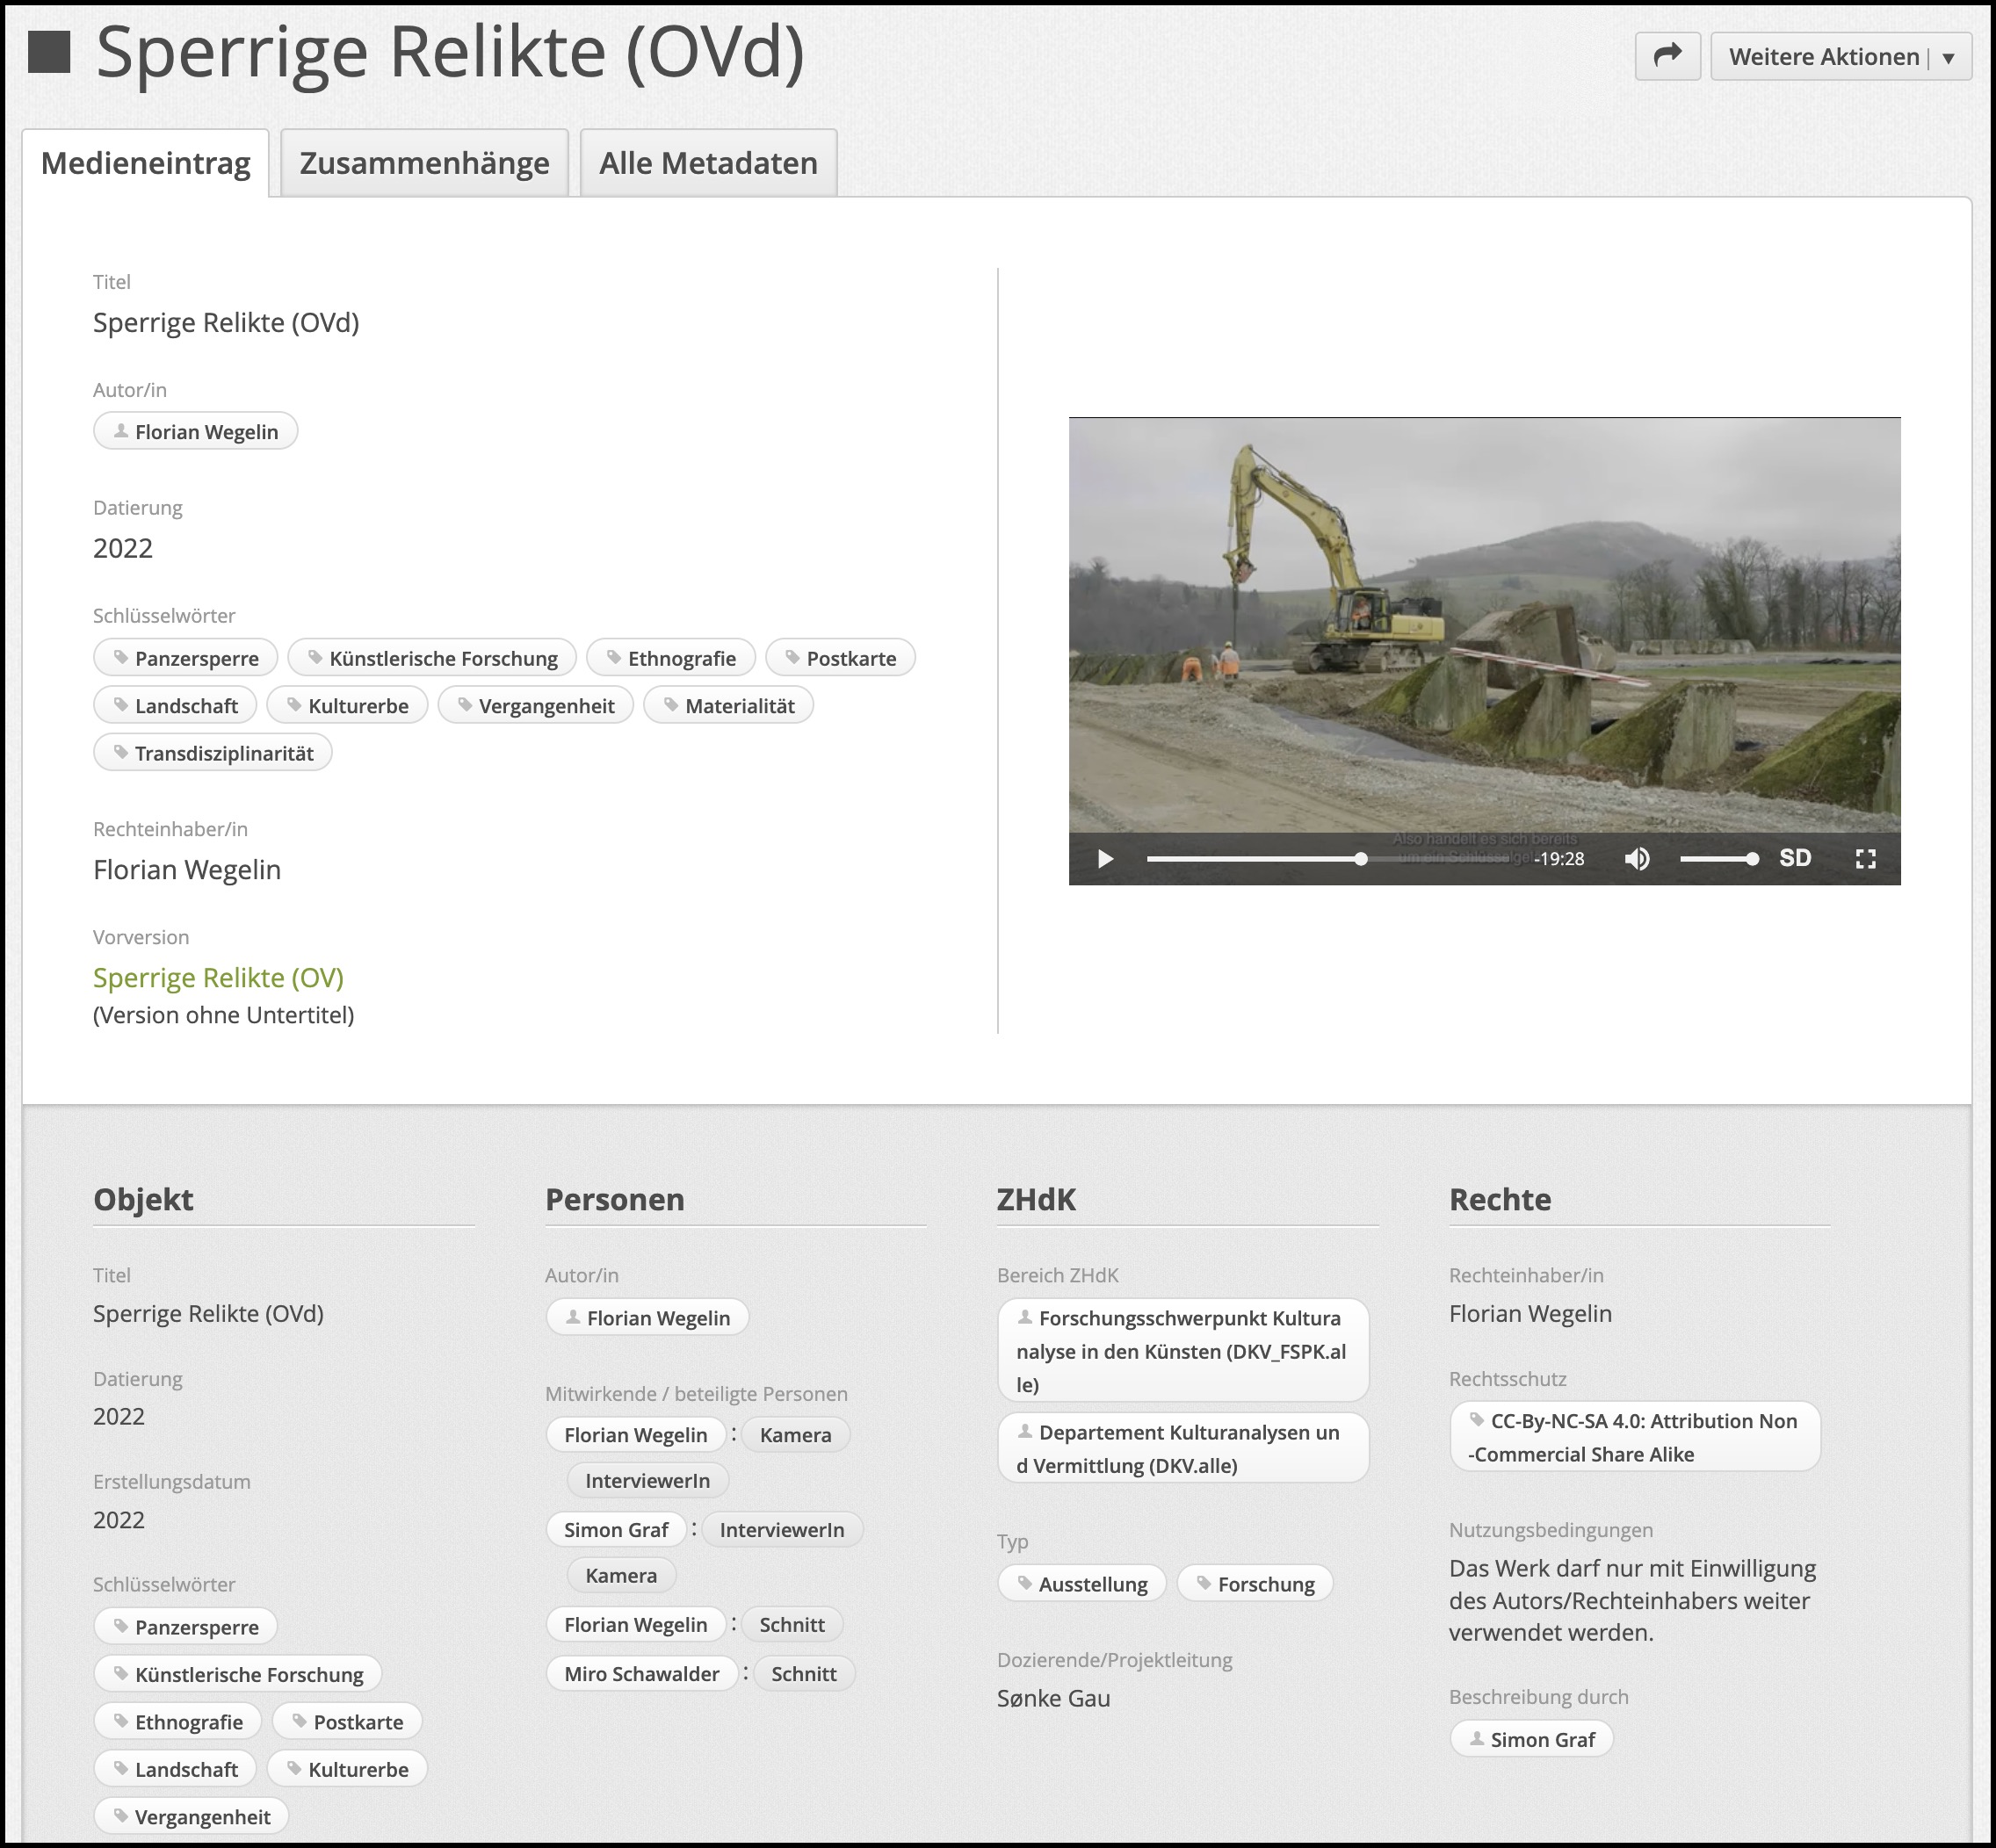Open the Simon Graf description author tag
This screenshot has height=1848, width=1996.
click(x=1531, y=1739)
